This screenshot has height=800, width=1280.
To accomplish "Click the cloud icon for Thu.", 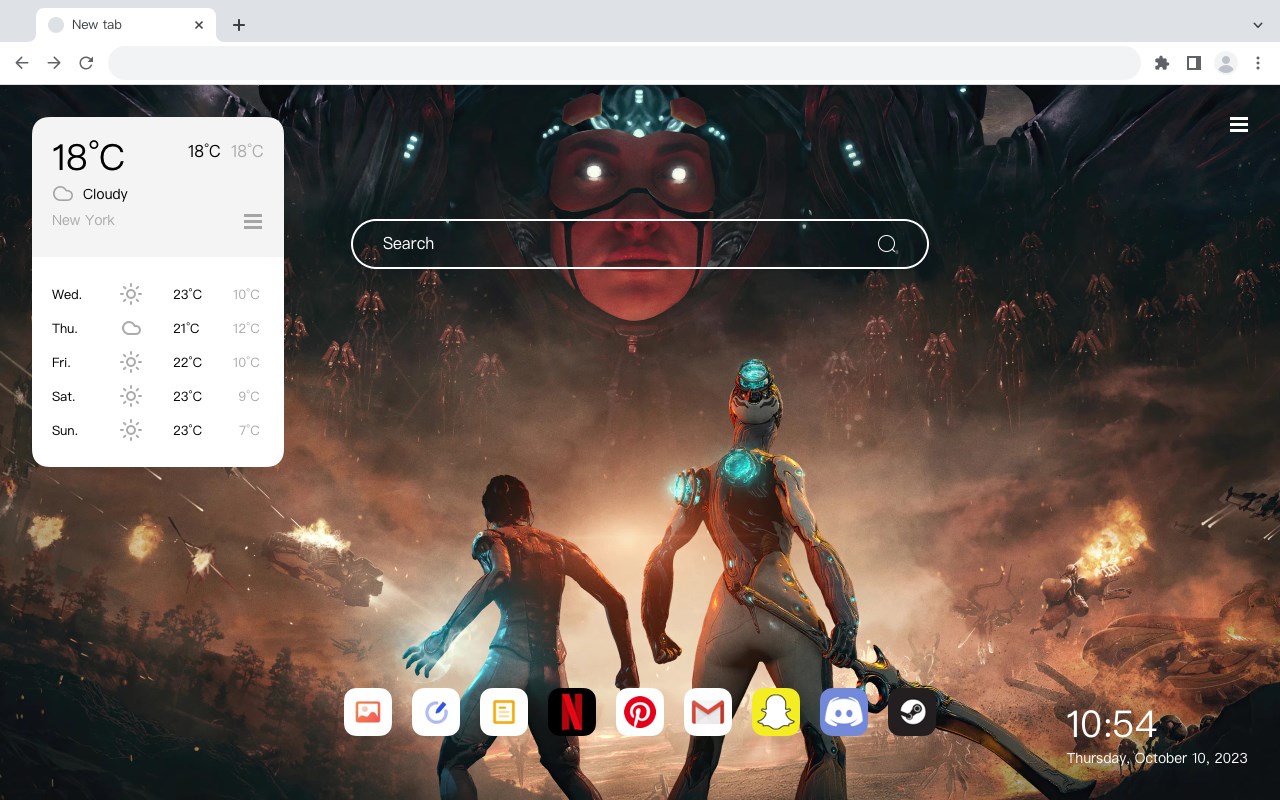I will click(131, 328).
